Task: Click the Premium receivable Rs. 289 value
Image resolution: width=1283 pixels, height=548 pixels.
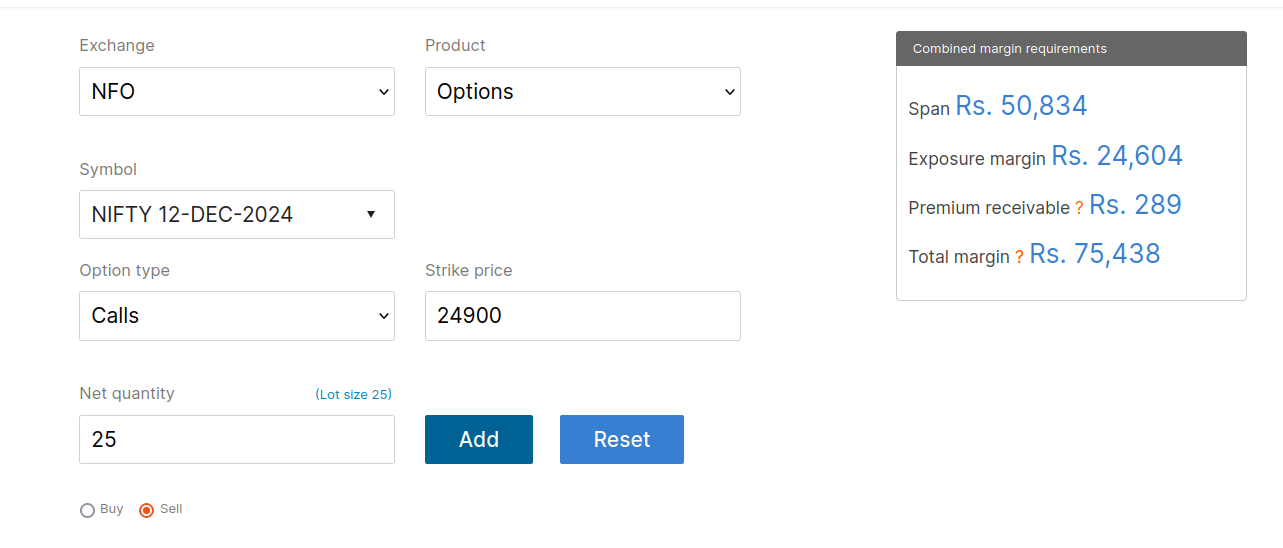Action: (1135, 205)
